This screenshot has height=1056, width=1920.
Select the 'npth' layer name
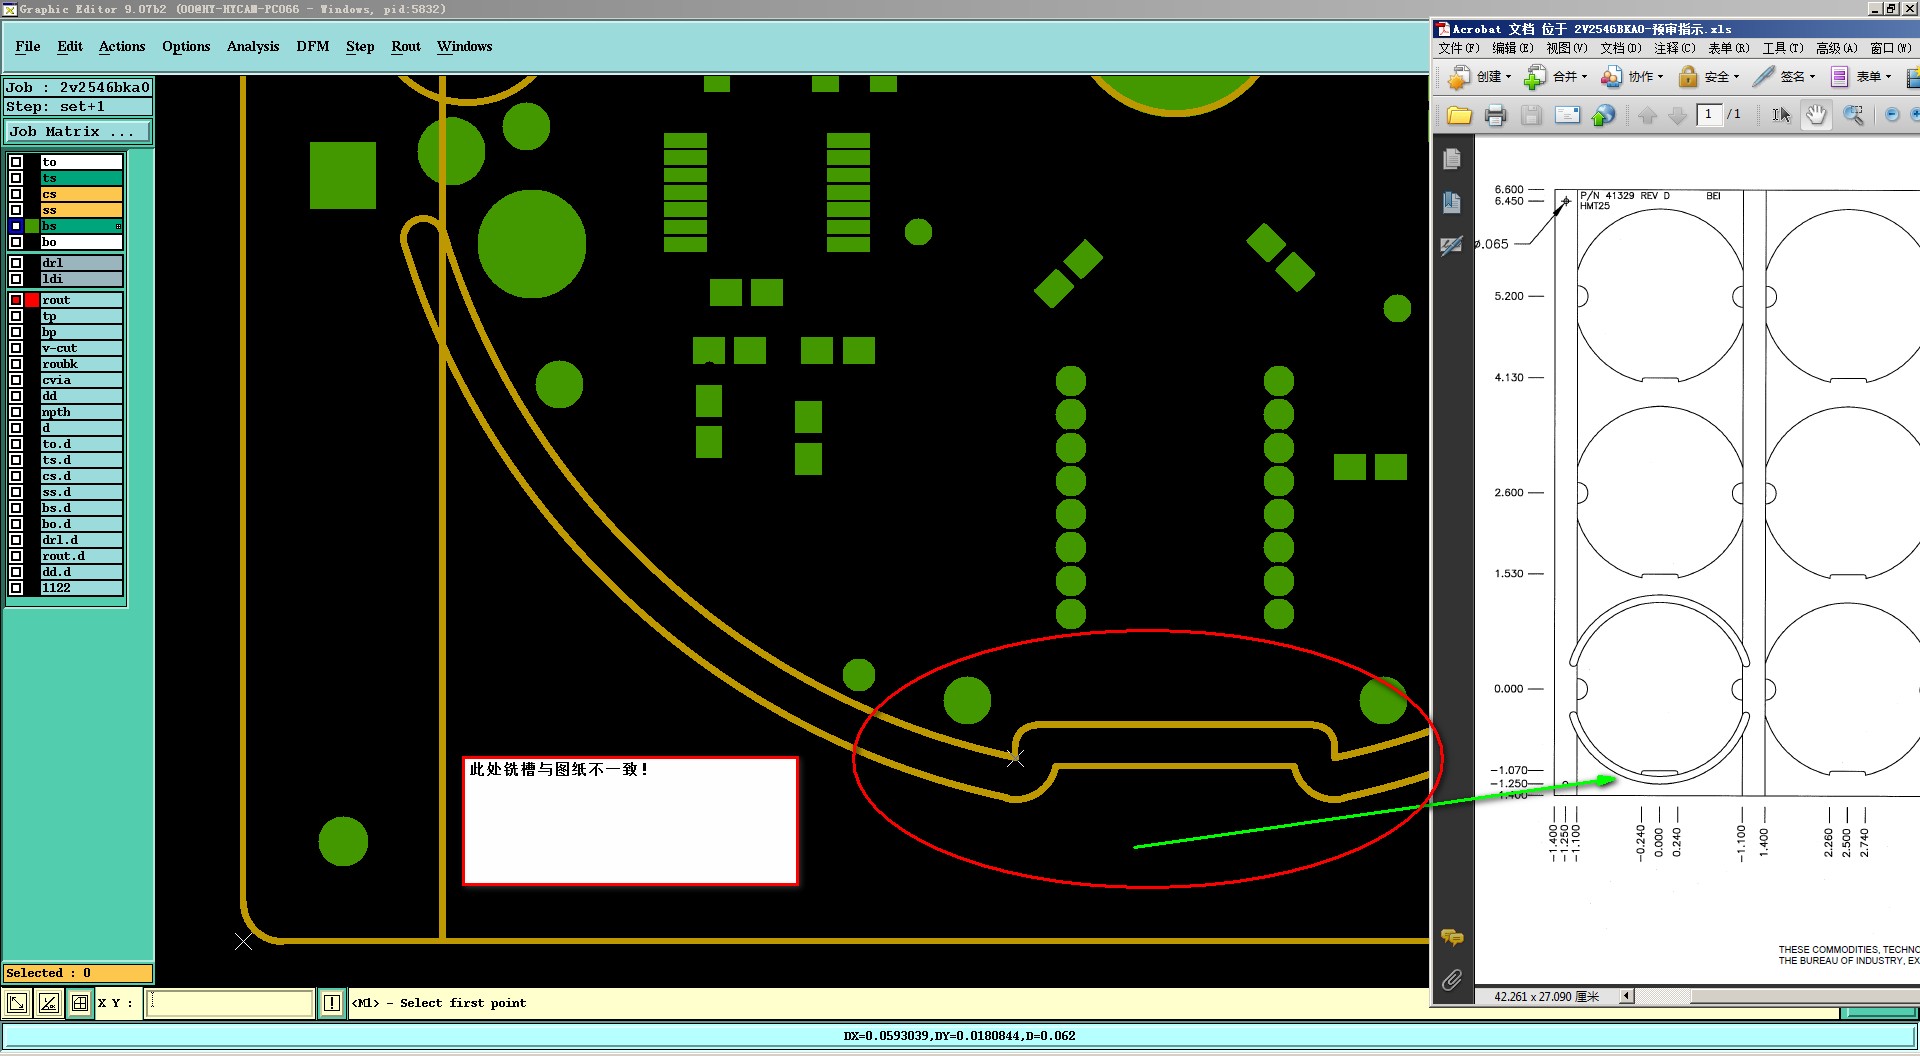coord(81,412)
